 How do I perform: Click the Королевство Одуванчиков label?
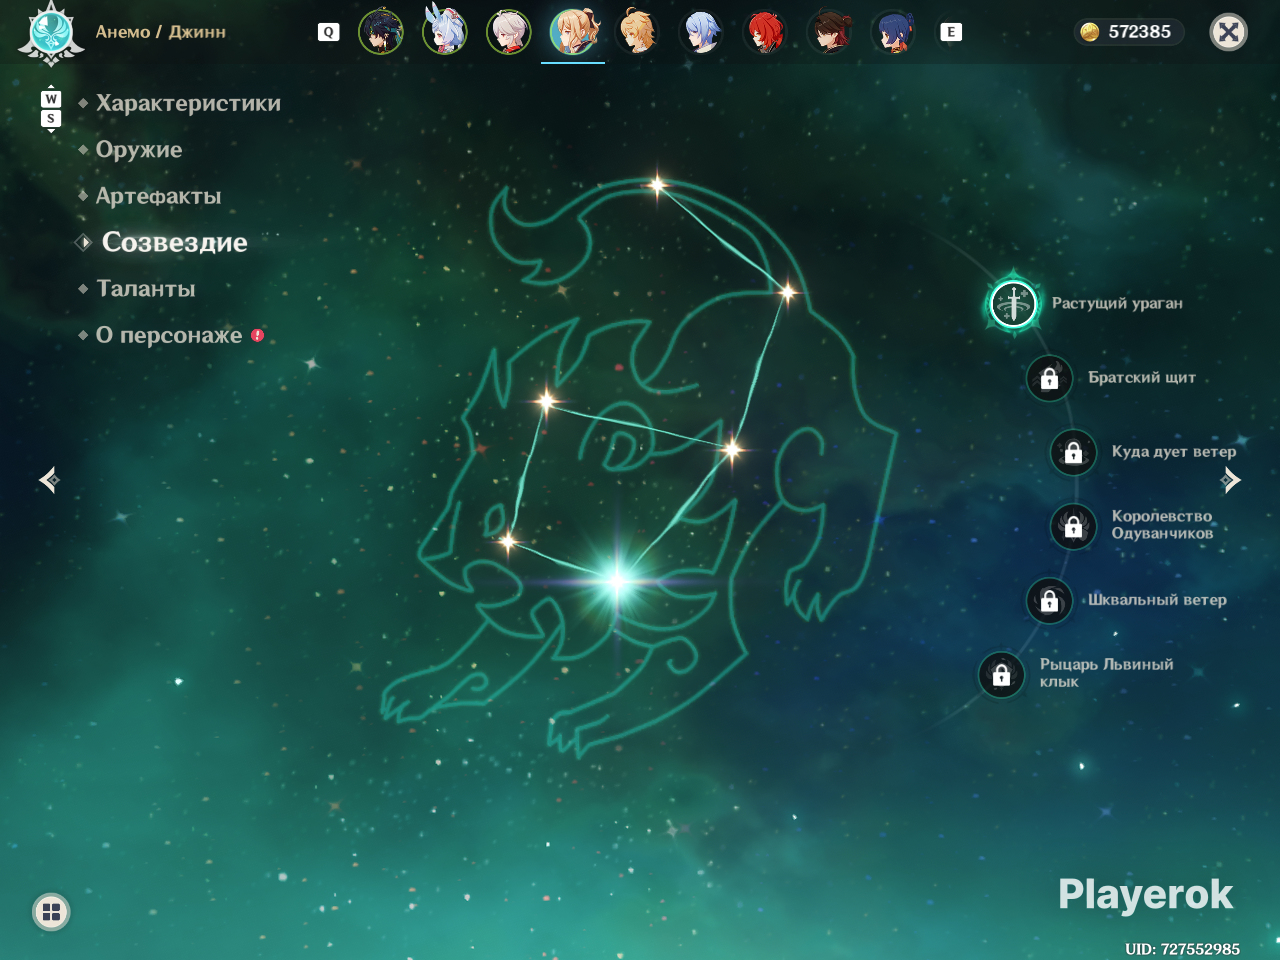pos(1162,525)
